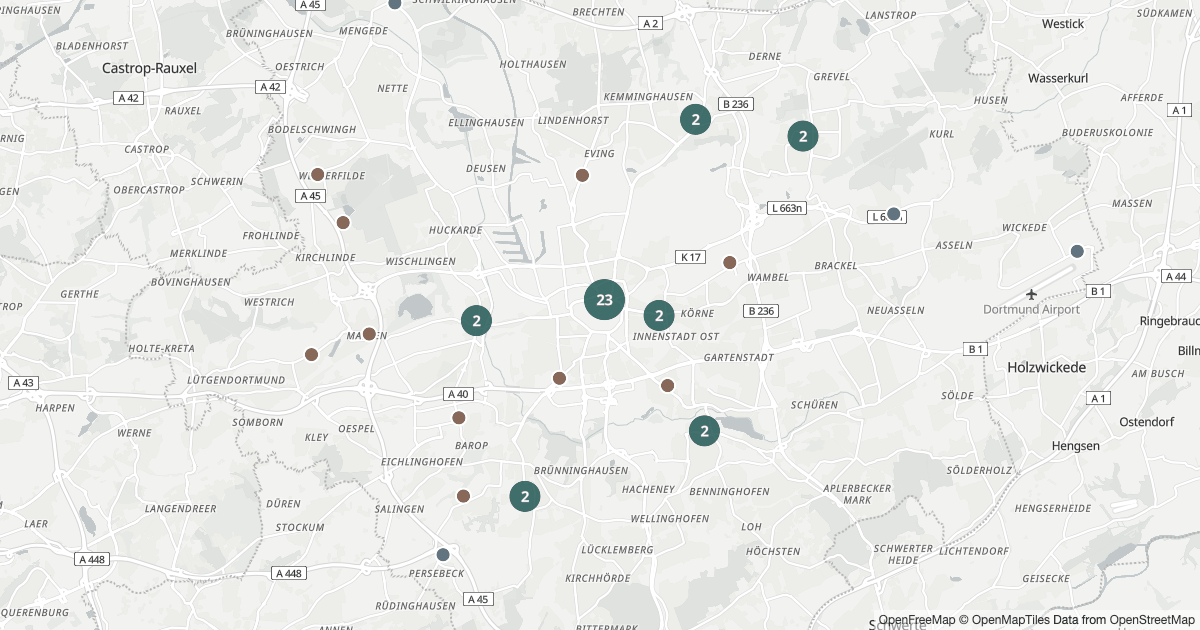1200x630 pixels.
Task: Pick the brown marker nearest Kirchlinde
Action: pyautogui.click(x=343, y=222)
